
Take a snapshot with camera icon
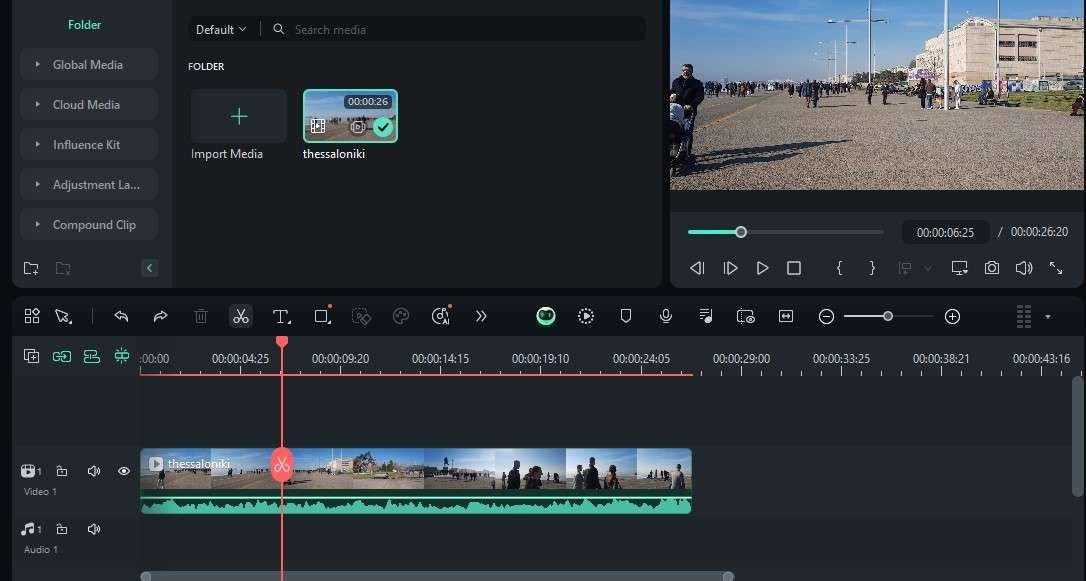tap(992, 268)
